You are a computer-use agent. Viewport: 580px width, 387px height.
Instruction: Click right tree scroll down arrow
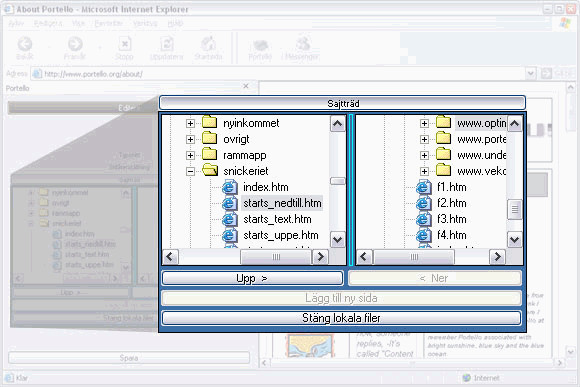[515, 239]
